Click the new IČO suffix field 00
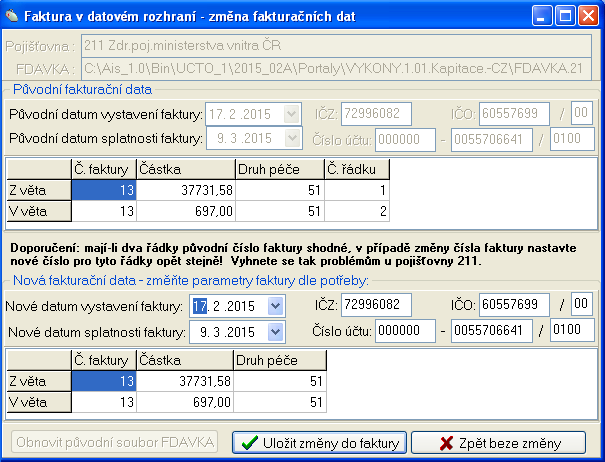The height and width of the screenshot is (462, 605). coord(581,305)
